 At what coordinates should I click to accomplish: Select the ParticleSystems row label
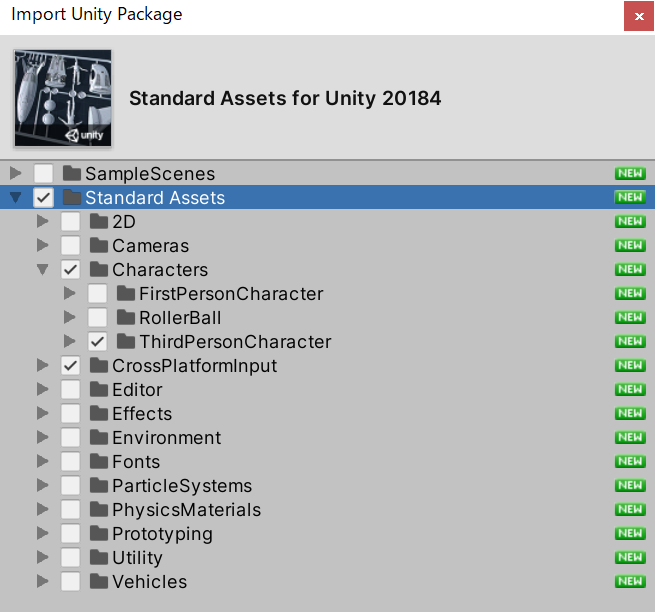tap(182, 486)
